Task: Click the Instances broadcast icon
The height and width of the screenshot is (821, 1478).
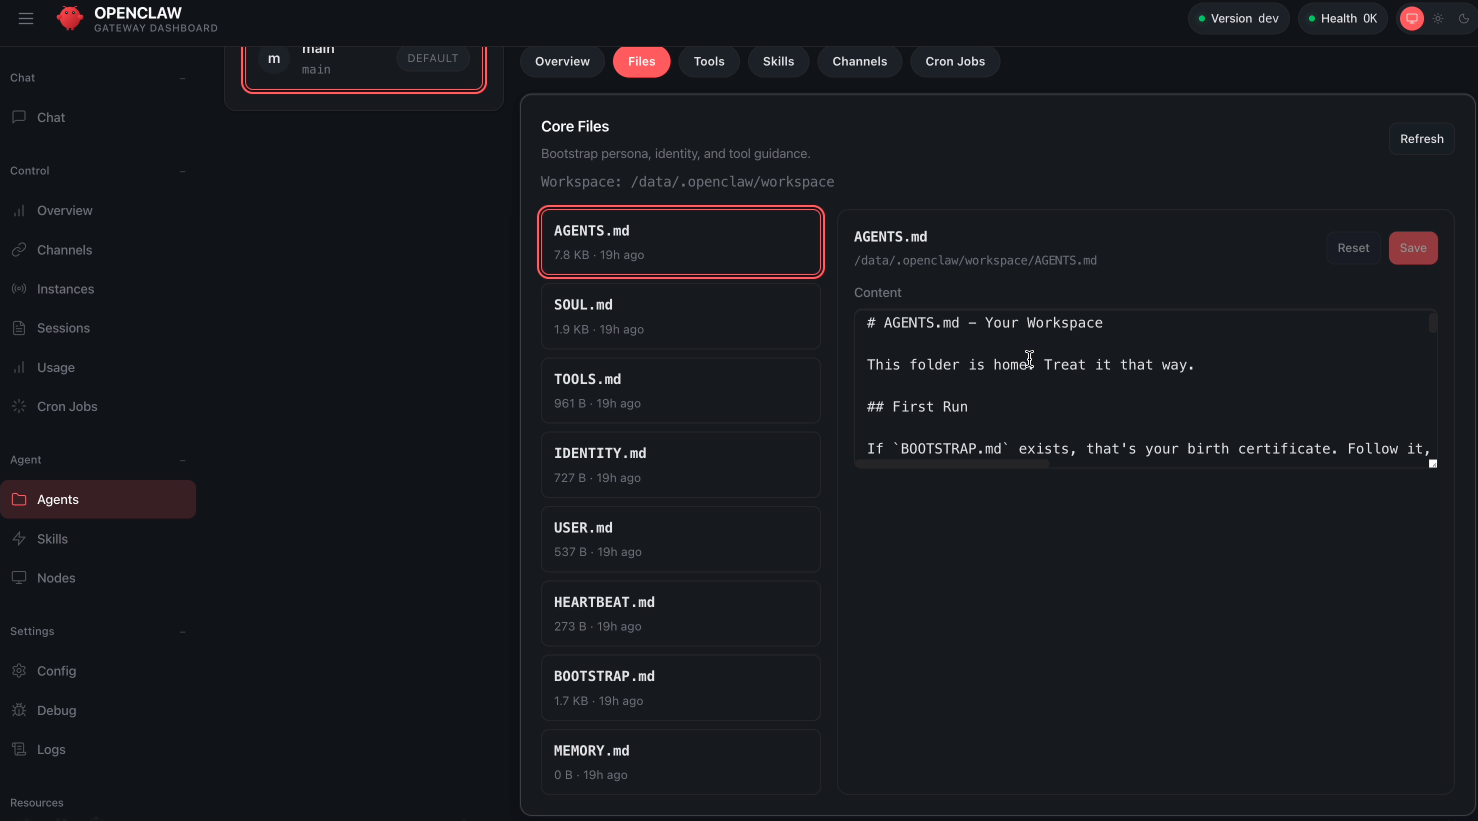Action: coord(19,289)
